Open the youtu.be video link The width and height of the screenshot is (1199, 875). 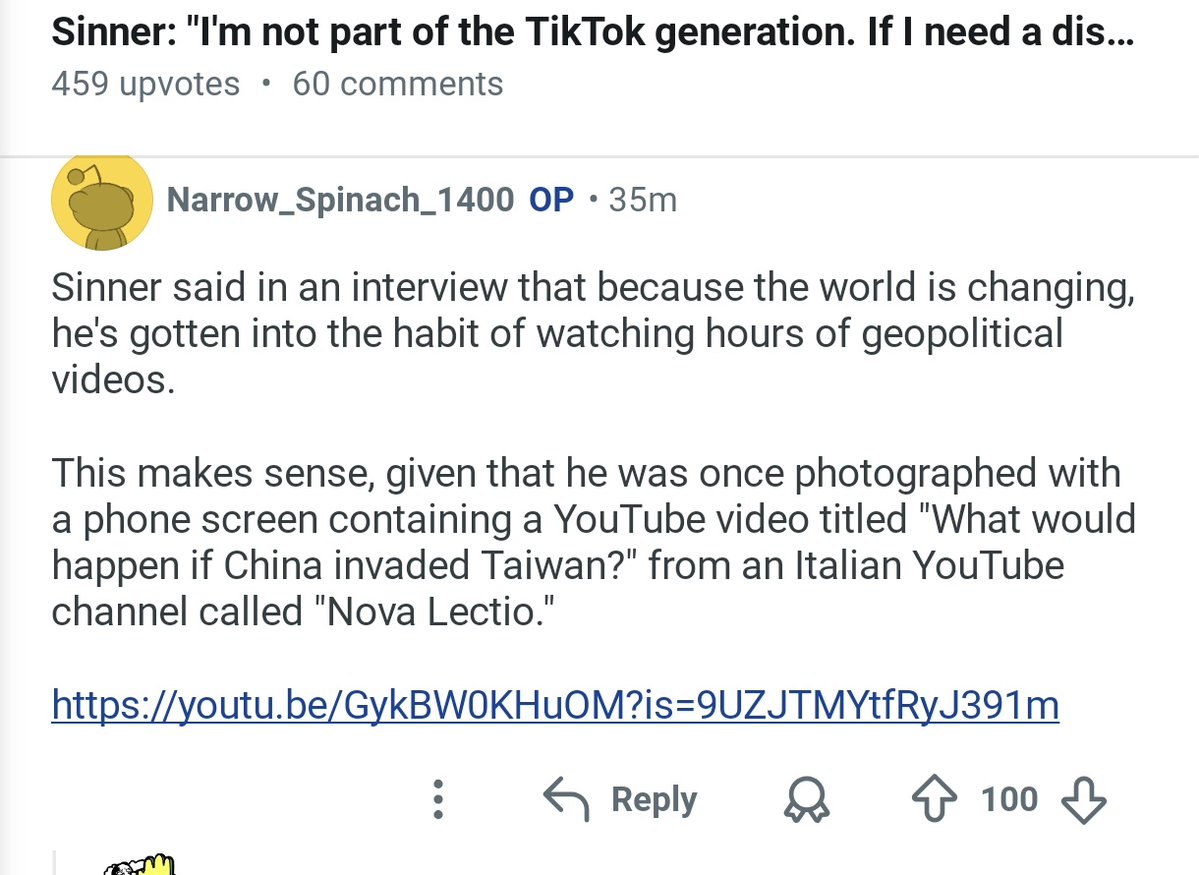tap(555, 706)
